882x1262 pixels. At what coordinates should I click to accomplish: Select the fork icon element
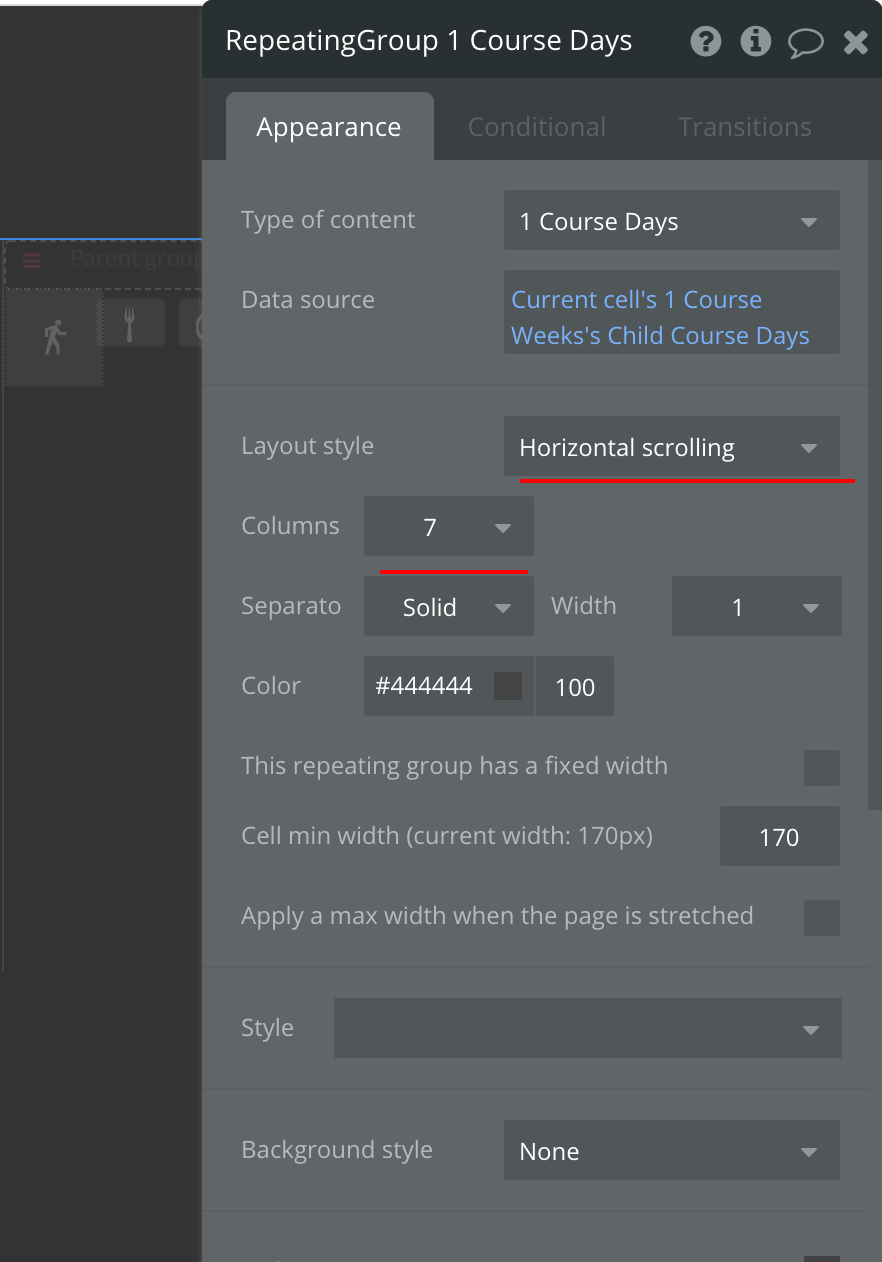click(x=130, y=323)
